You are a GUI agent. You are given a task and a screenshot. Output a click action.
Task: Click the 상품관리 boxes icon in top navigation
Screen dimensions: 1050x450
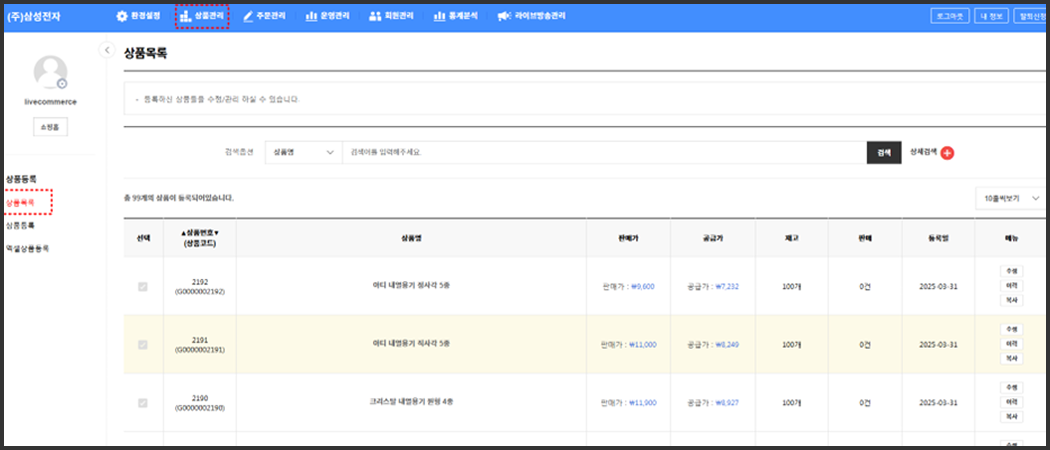[185, 16]
